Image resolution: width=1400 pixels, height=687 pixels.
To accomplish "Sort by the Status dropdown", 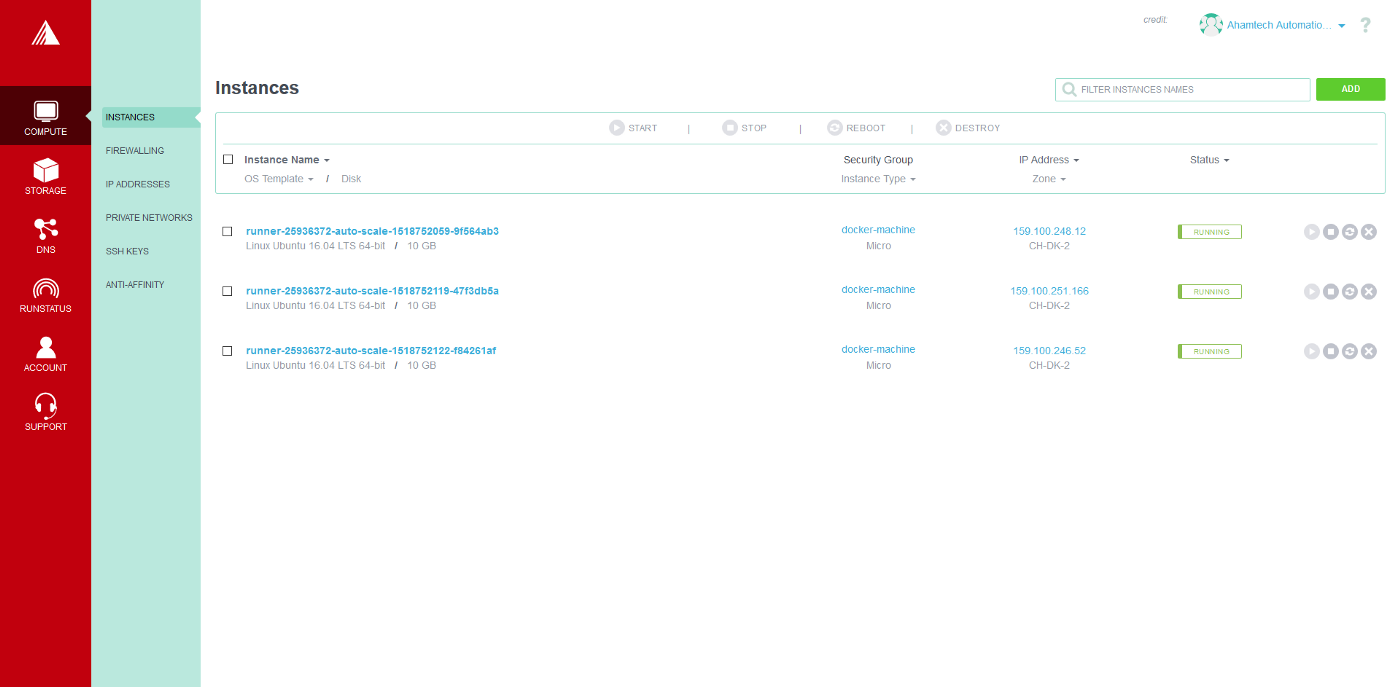I will click(x=1209, y=160).
